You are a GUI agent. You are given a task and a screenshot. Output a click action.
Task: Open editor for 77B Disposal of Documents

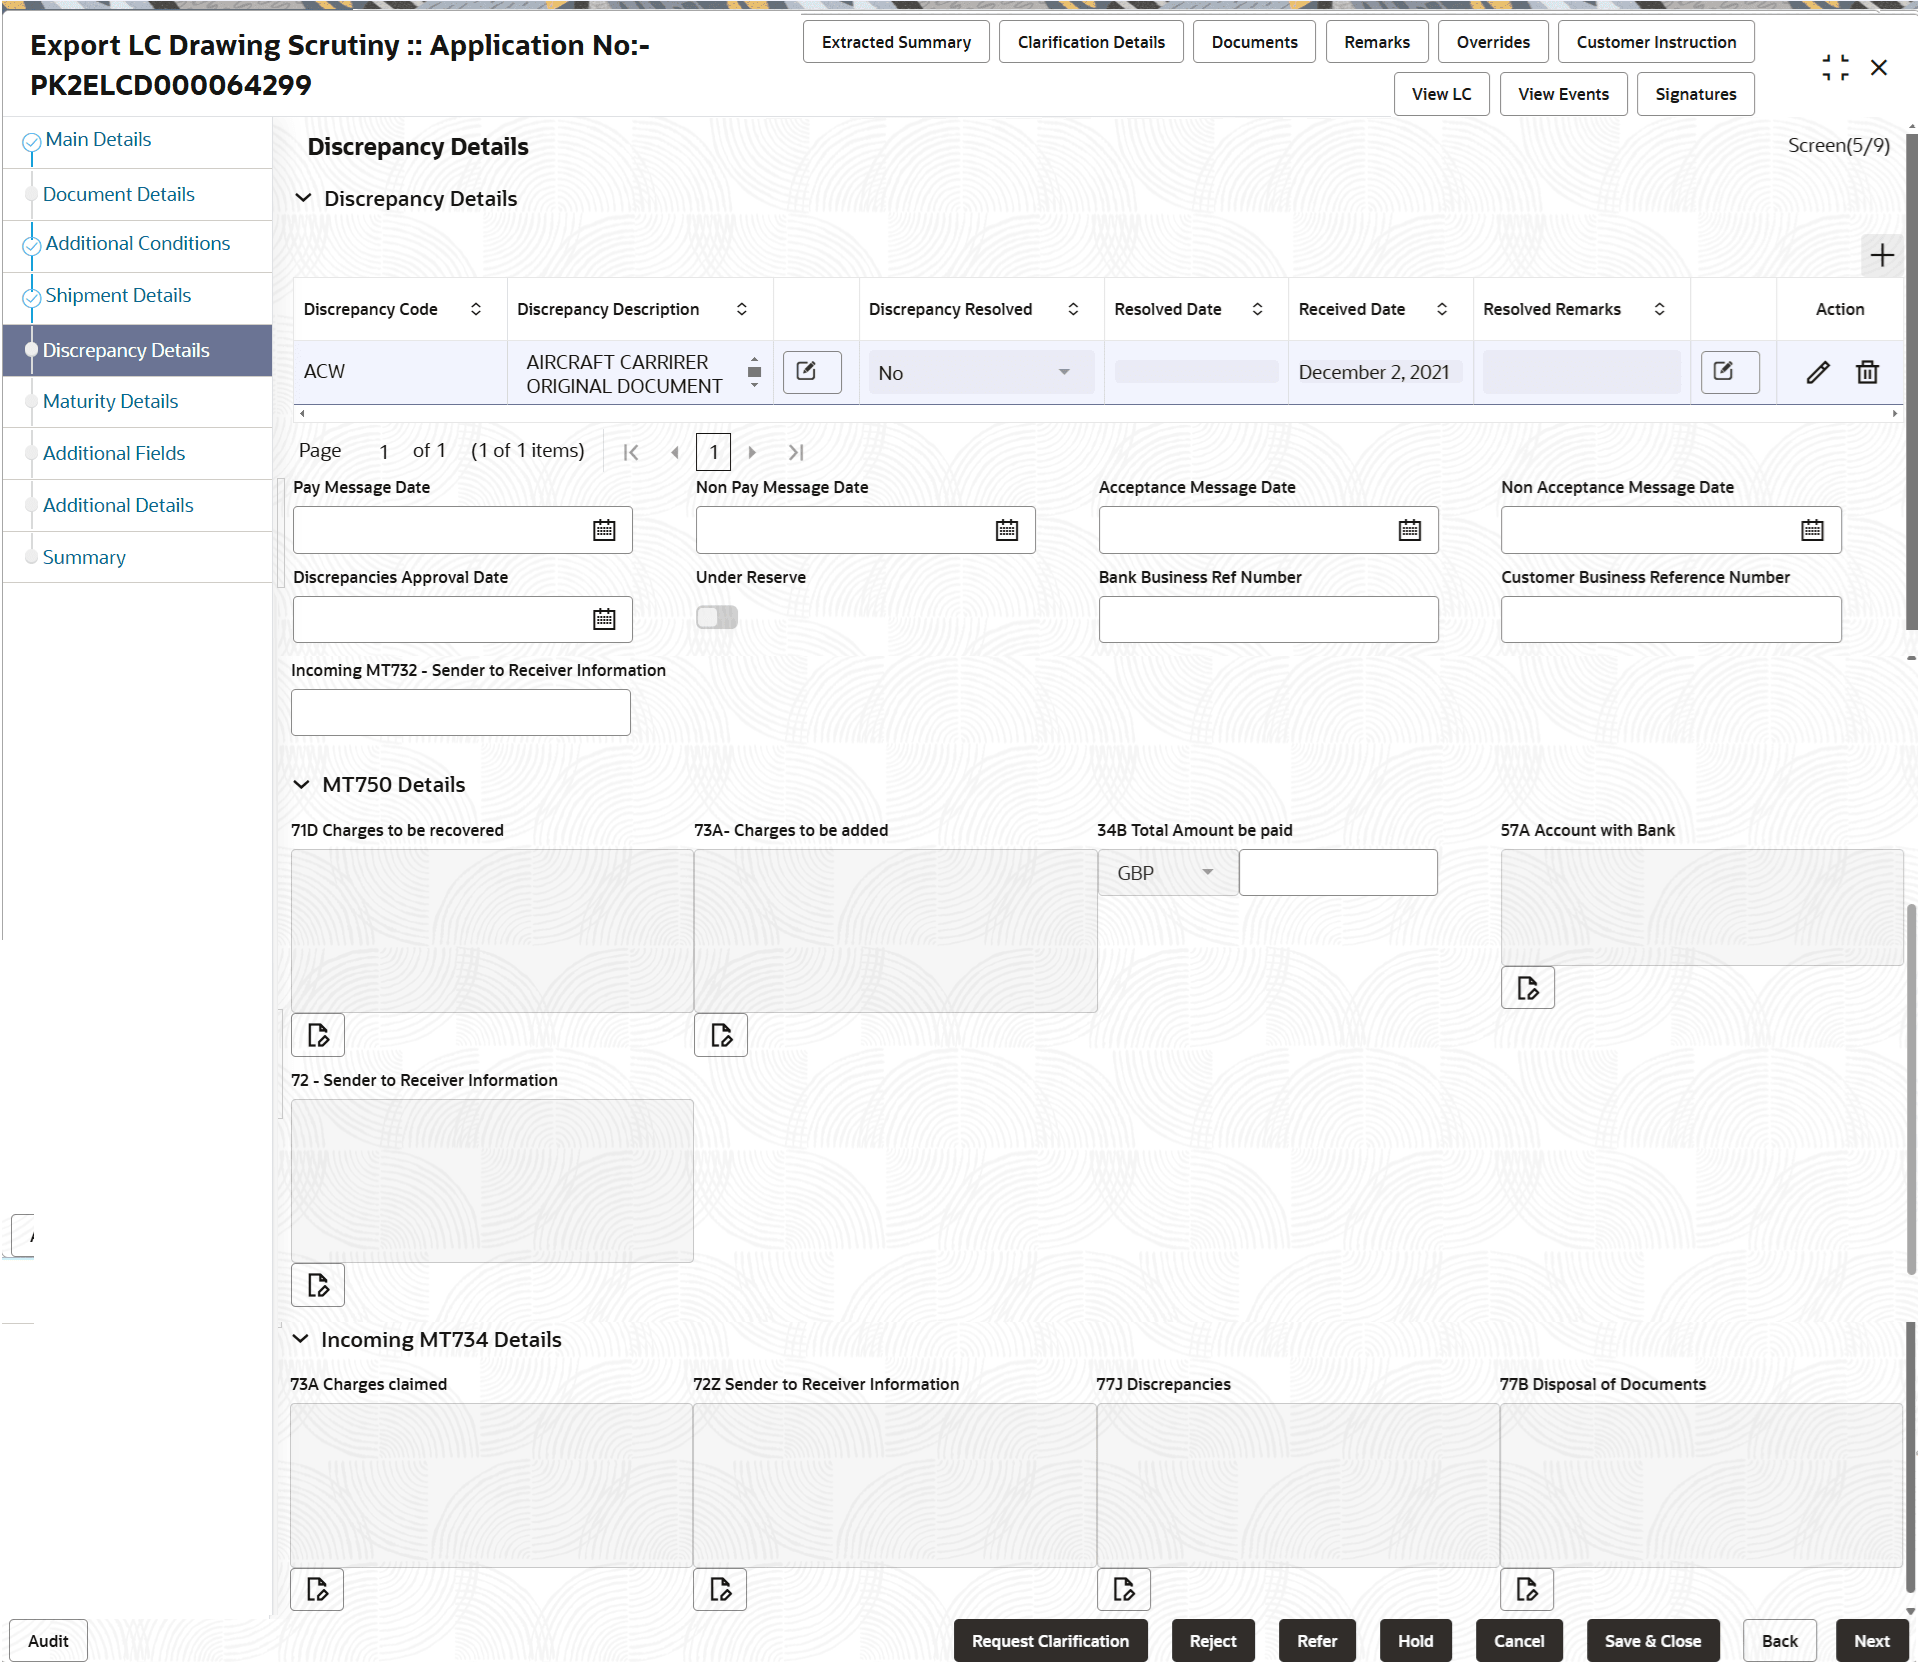click(x=1525, y=1589)
